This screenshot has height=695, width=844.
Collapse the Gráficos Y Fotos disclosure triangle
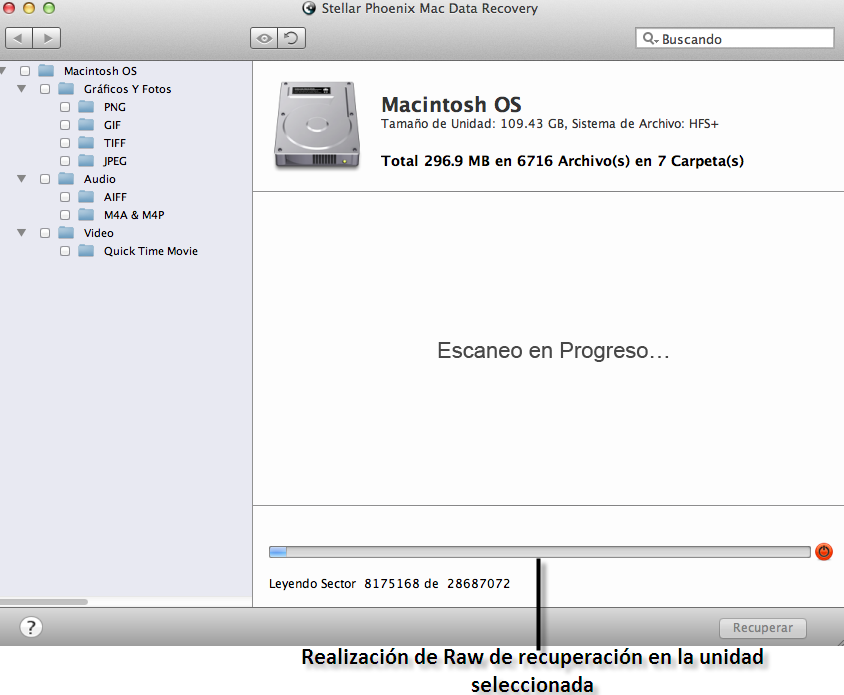point(22,89)
